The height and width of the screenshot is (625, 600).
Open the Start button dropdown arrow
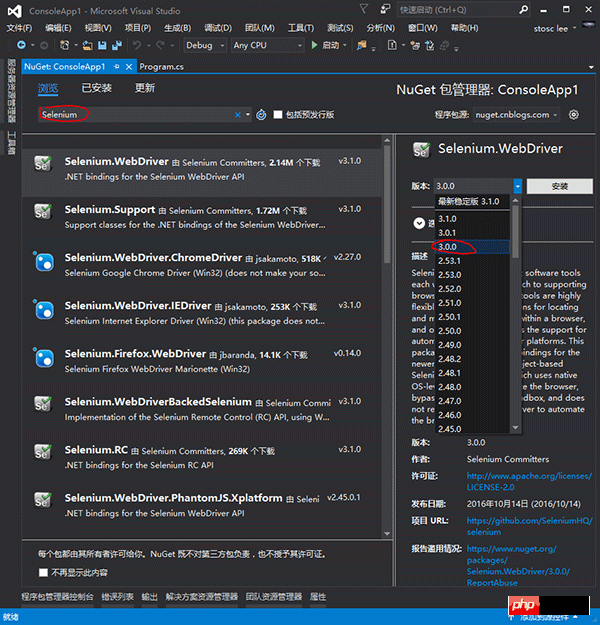point(345,45)
